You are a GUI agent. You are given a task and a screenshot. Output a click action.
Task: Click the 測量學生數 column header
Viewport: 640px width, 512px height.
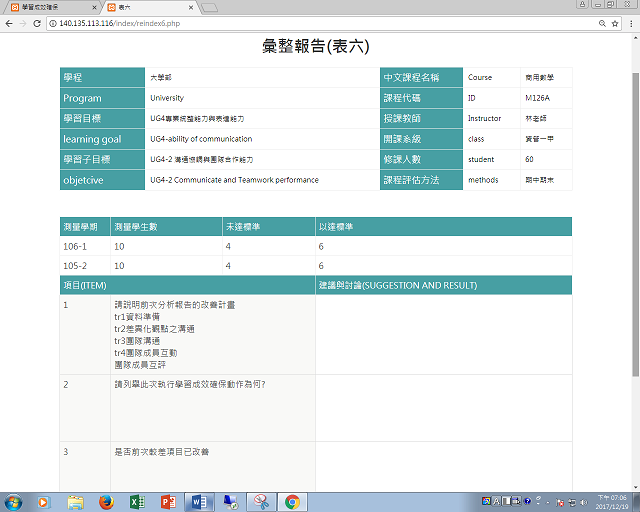click(x=166, y=227)
